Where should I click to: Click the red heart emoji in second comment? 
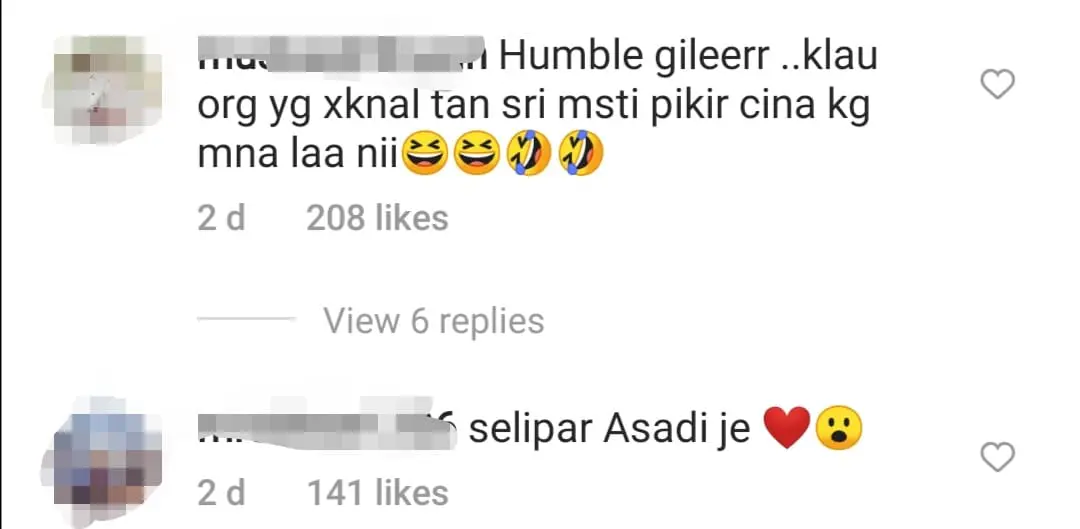[x=787, y=428]
